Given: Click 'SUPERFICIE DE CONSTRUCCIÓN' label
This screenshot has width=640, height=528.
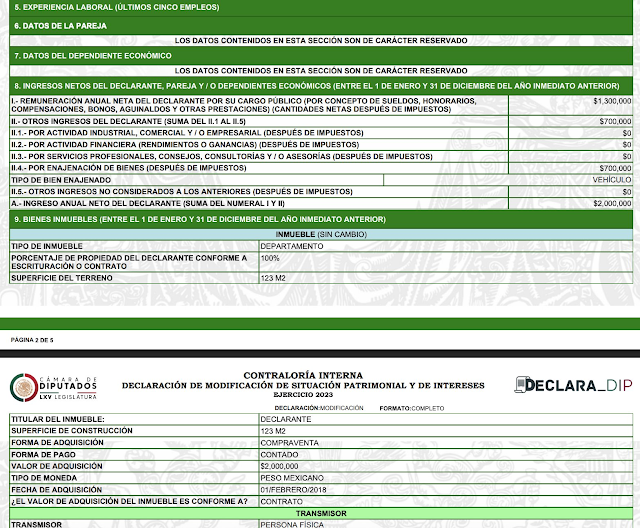Looking at the screenshot, I should tap(72, 431).
